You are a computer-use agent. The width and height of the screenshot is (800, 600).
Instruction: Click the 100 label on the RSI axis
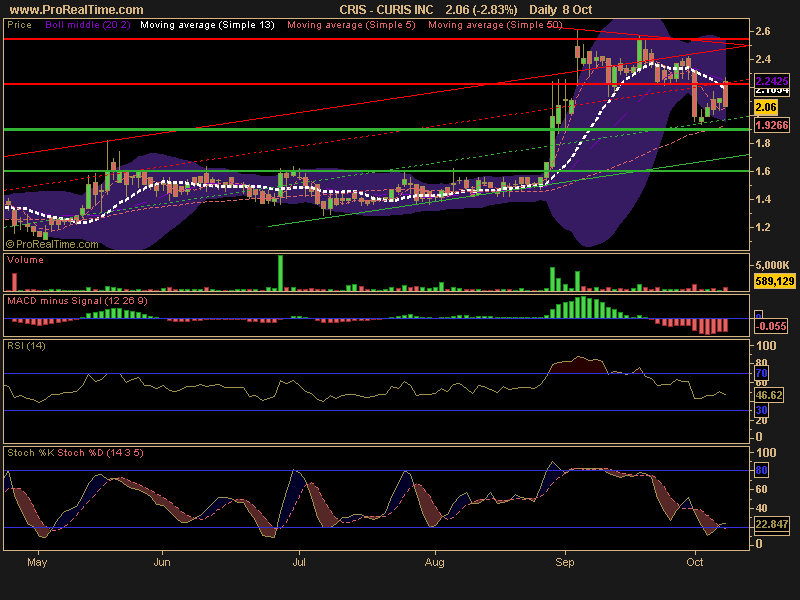[x=766, y=346]
